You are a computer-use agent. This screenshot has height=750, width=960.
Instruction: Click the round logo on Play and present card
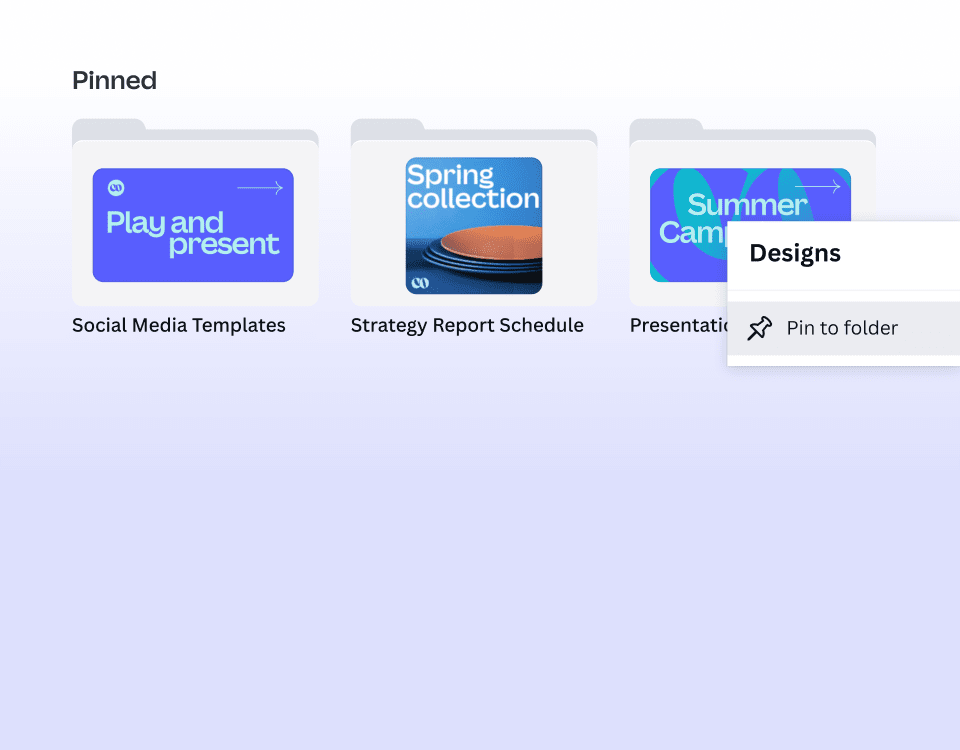[115, 187]
